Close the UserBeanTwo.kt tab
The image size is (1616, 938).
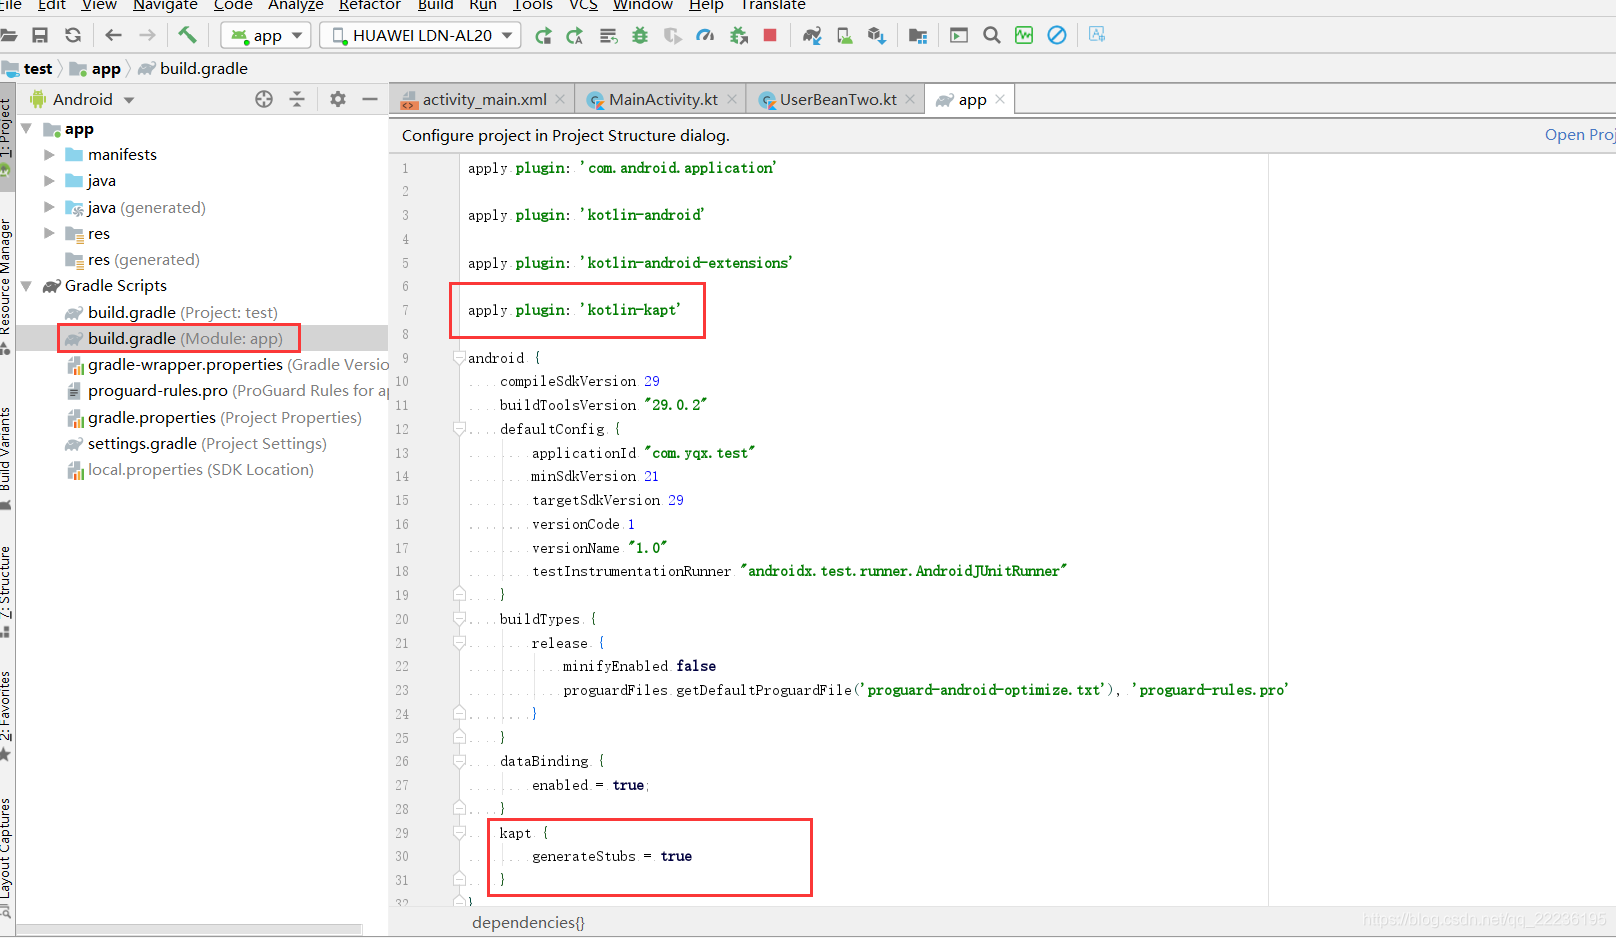(910, 99)
